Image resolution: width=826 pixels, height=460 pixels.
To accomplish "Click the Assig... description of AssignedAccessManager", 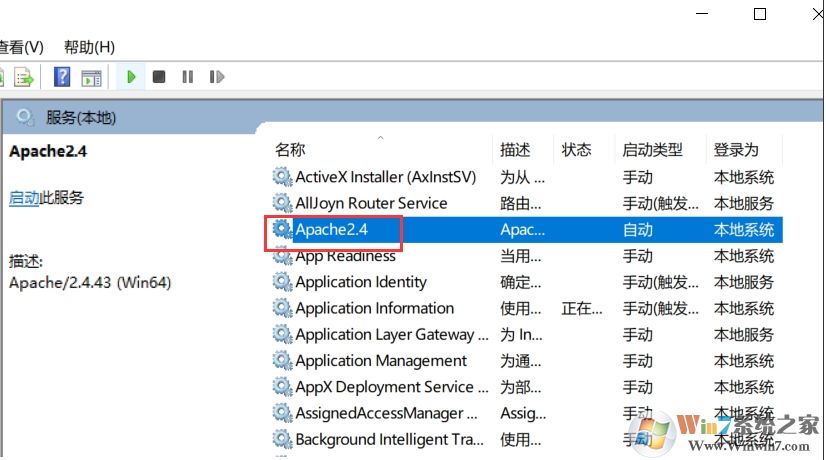I will coord(523,414).
